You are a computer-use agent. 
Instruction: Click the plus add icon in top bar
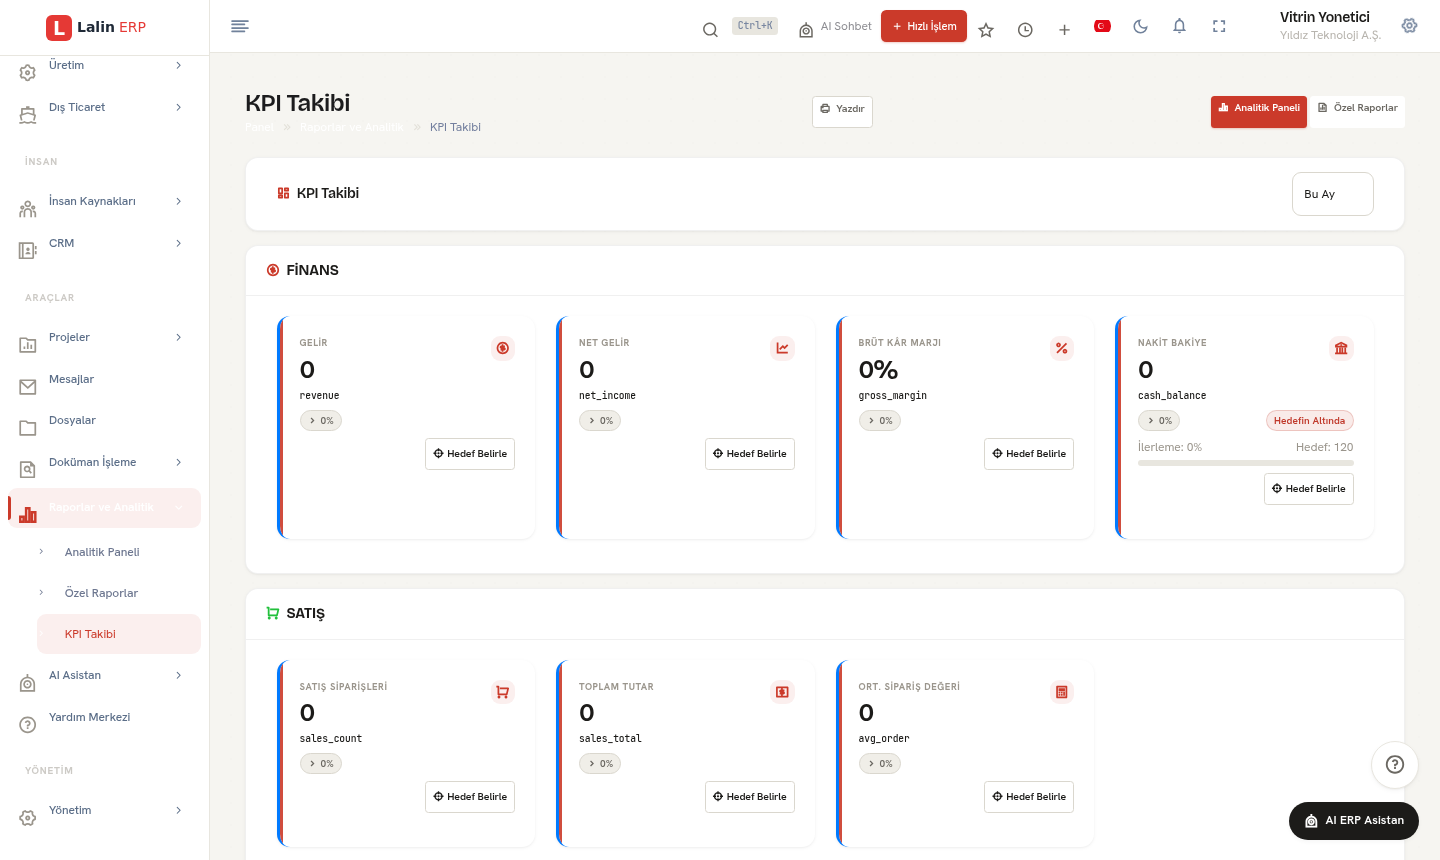[x=1064, y=30]
